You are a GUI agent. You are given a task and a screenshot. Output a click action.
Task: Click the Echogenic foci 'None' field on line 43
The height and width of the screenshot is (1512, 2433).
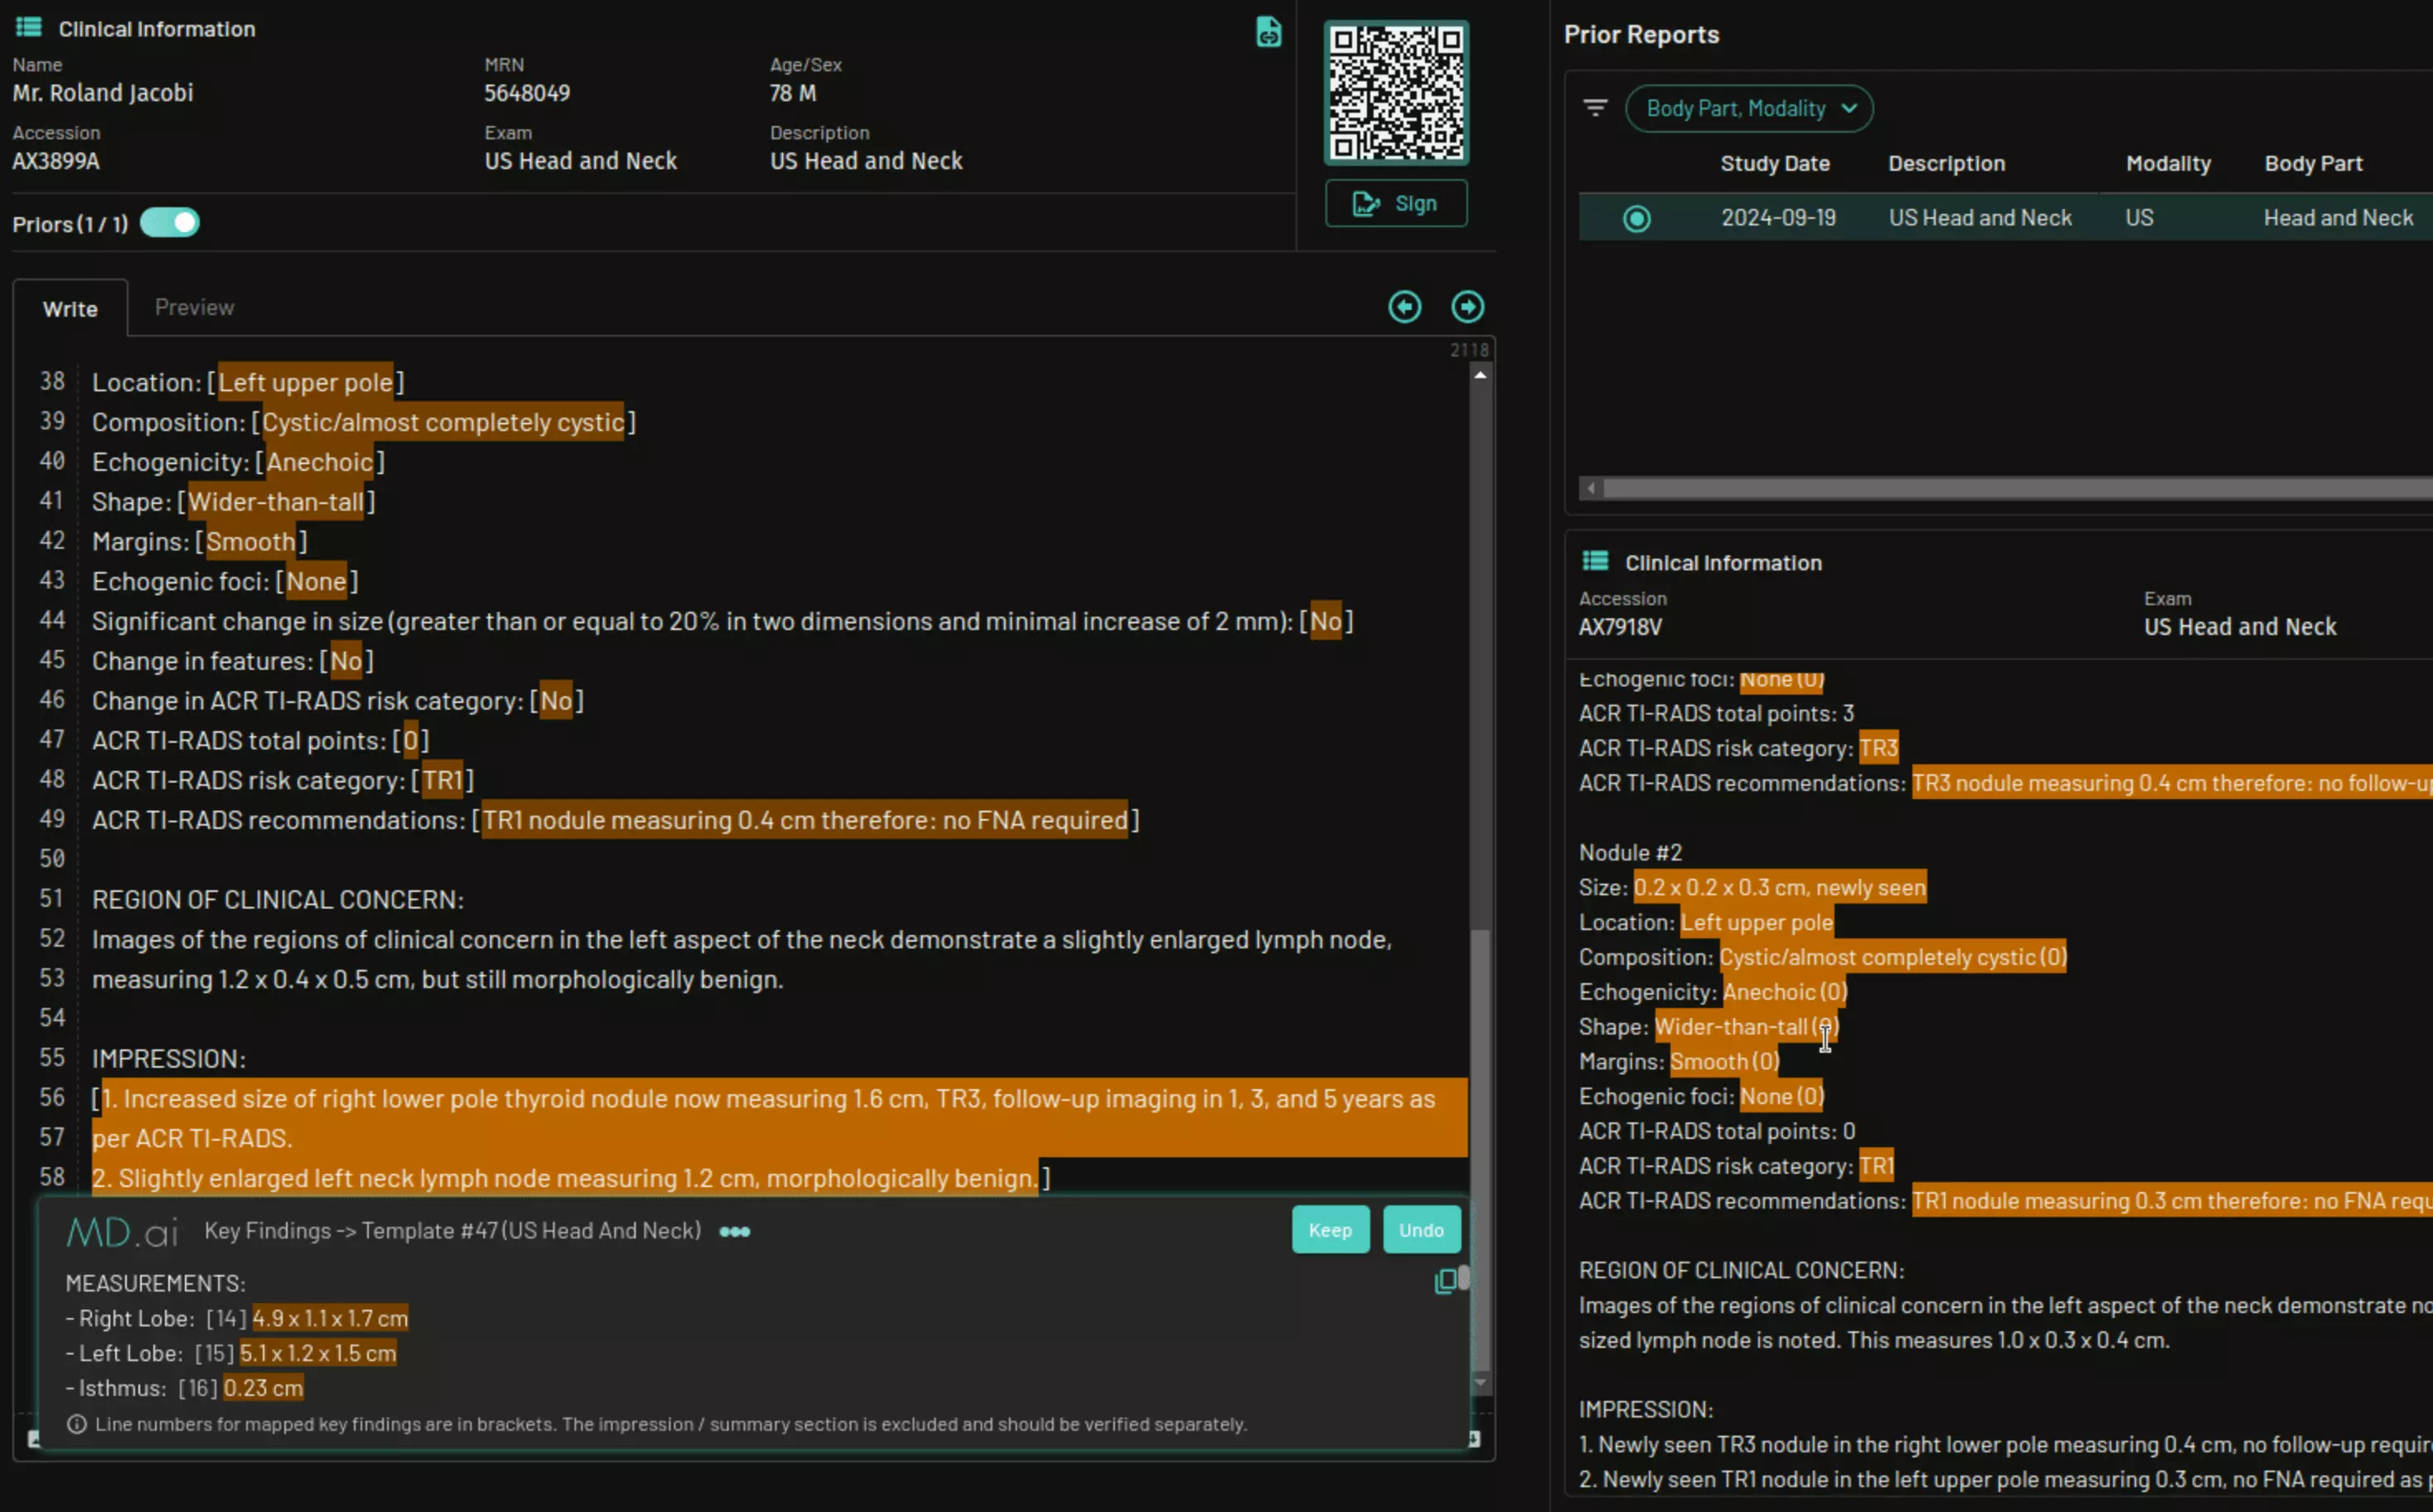coord(316,581)
